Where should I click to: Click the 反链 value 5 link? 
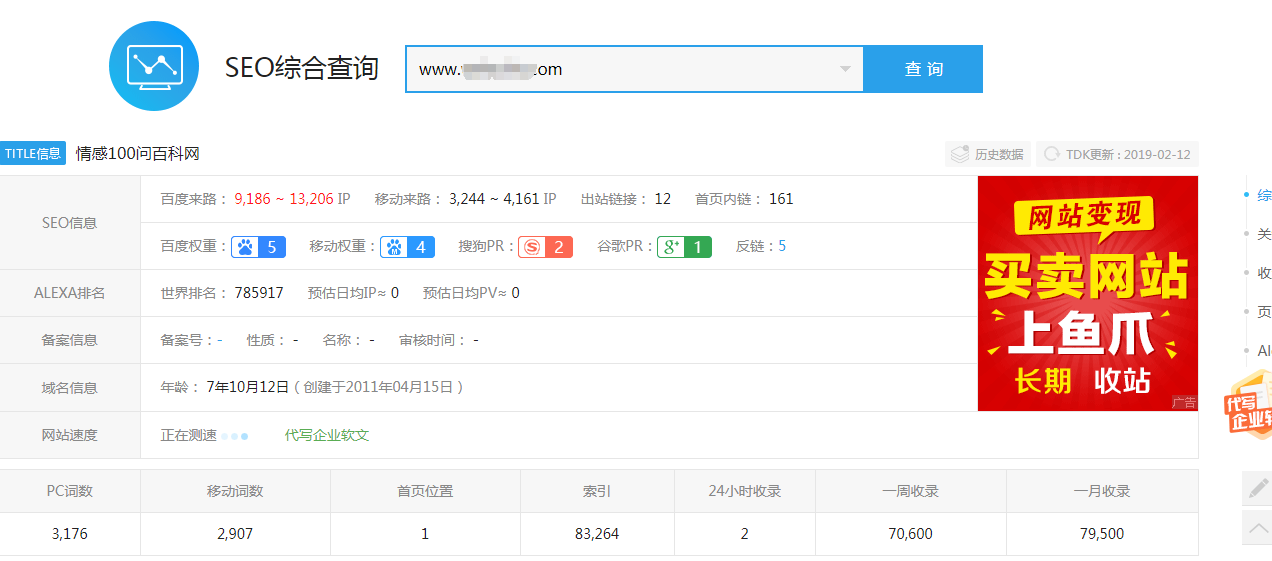tap(782, 246)
